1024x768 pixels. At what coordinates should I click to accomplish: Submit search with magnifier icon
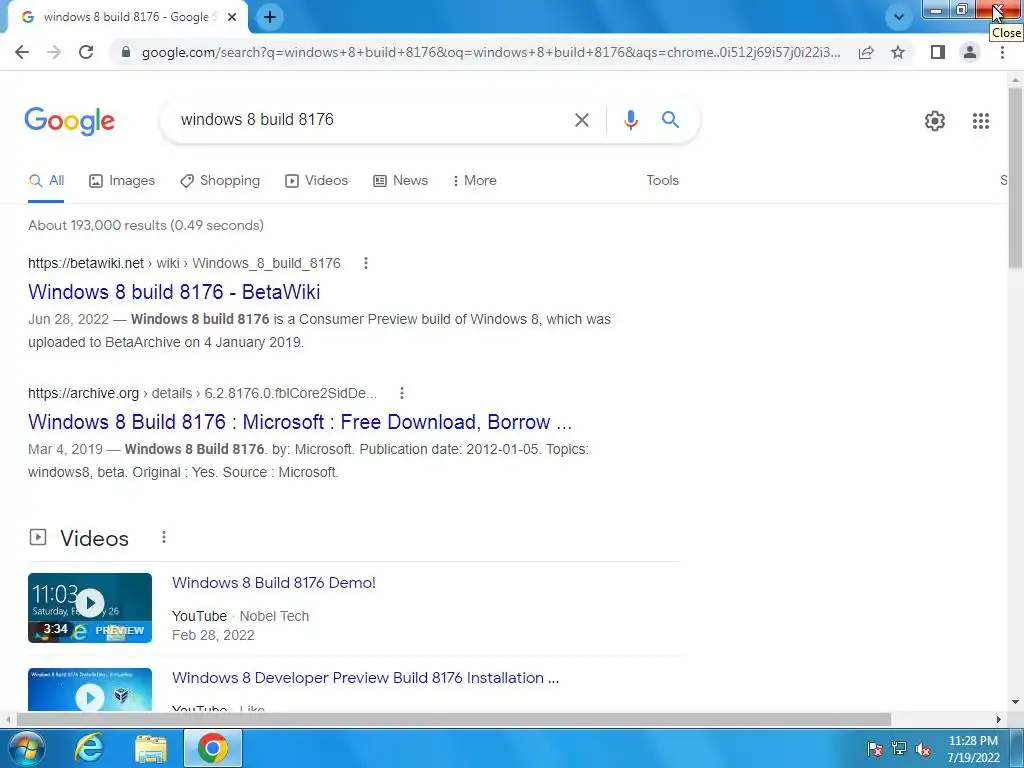670,120
